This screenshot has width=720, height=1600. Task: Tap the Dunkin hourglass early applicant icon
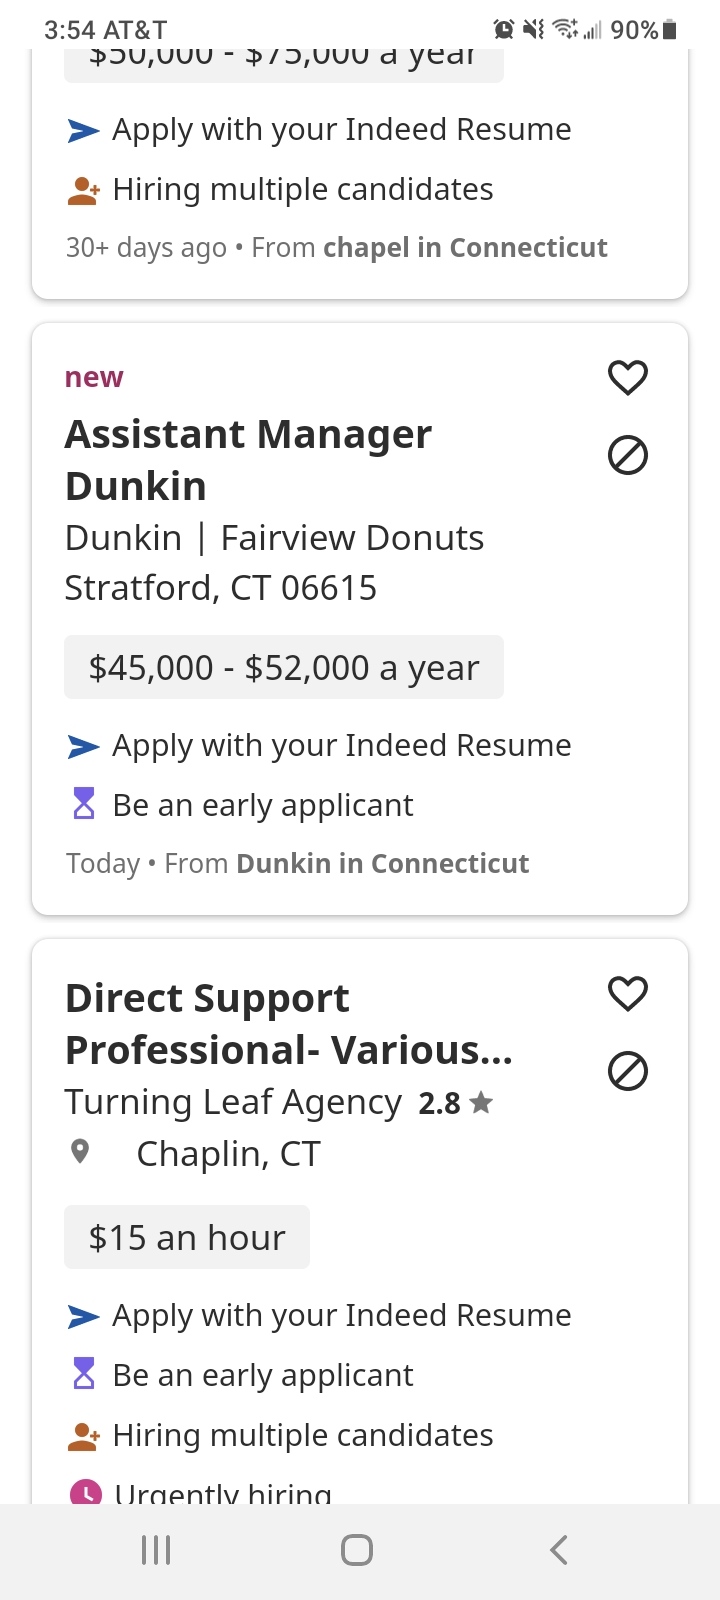pos(84,804)
